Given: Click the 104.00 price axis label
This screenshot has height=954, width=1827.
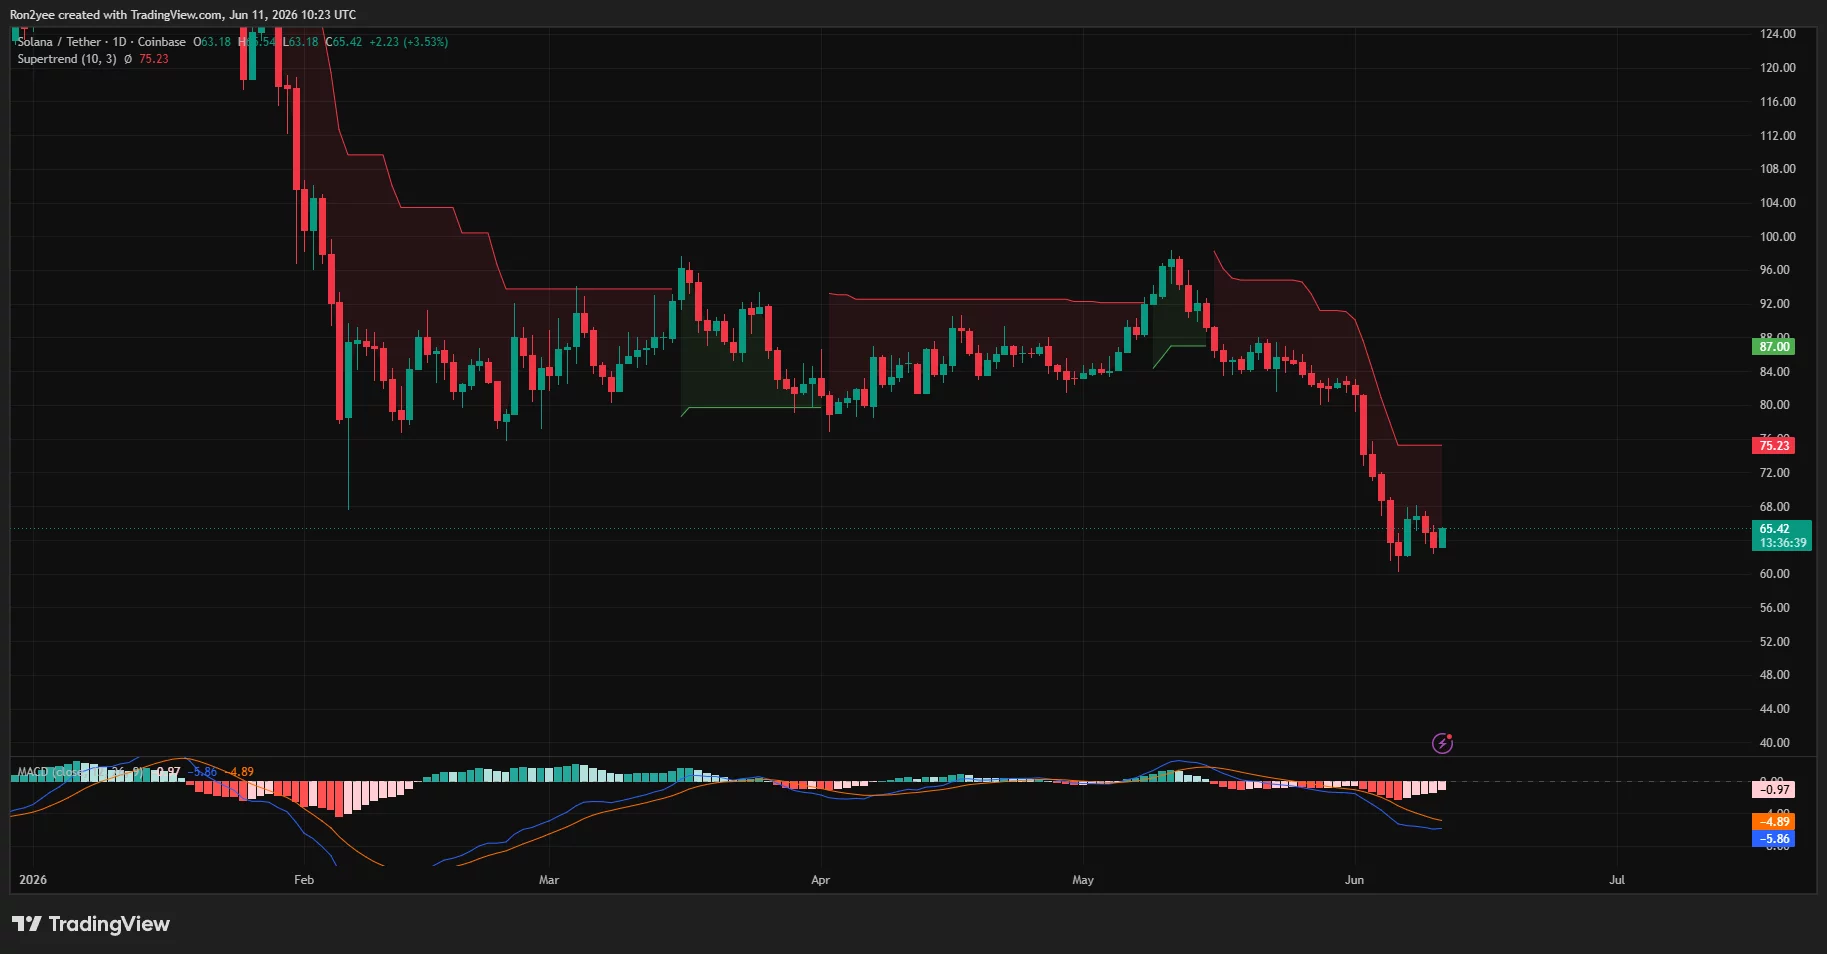Looking at the screenshot, I should pyautogui.click(x=1778, y=203).
